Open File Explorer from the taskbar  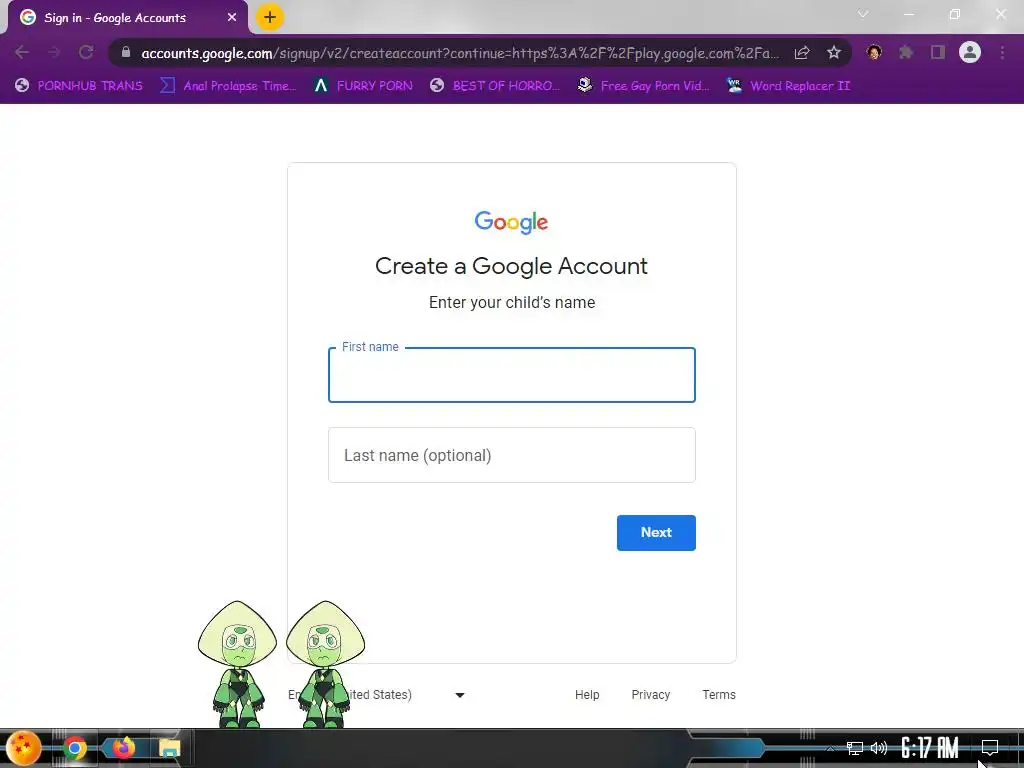[169, 748]
